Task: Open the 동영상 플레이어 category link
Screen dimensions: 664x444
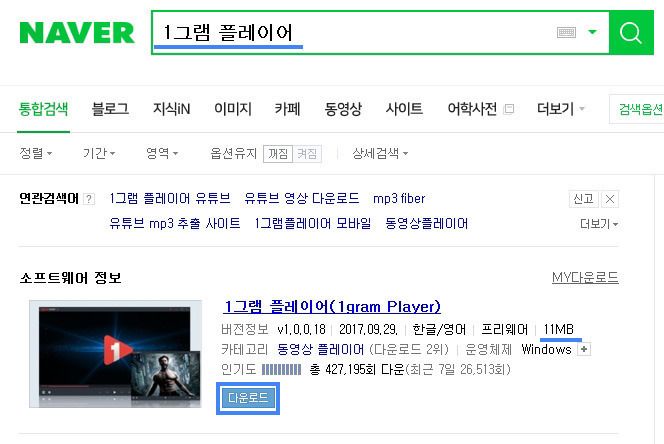Action: pos(320,349)
